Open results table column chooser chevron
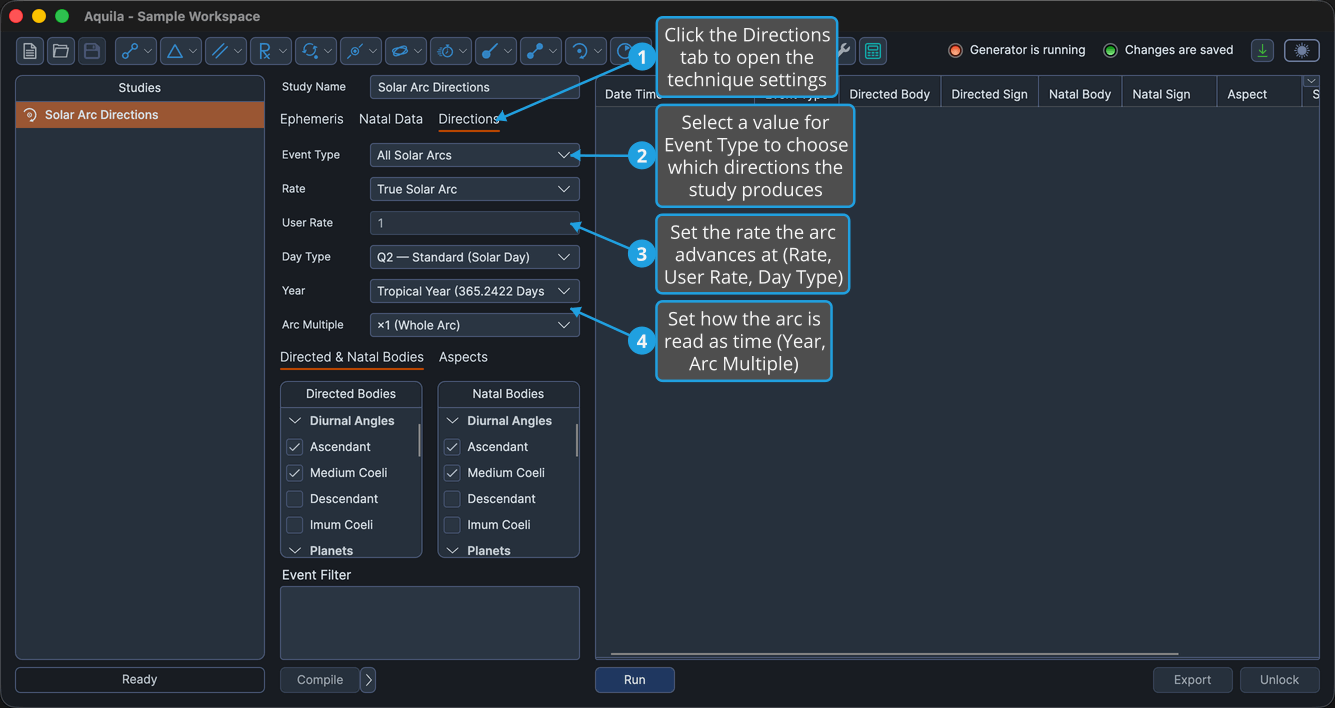The width and height of the screenshot is (1335, 708). click(1311, 81)
